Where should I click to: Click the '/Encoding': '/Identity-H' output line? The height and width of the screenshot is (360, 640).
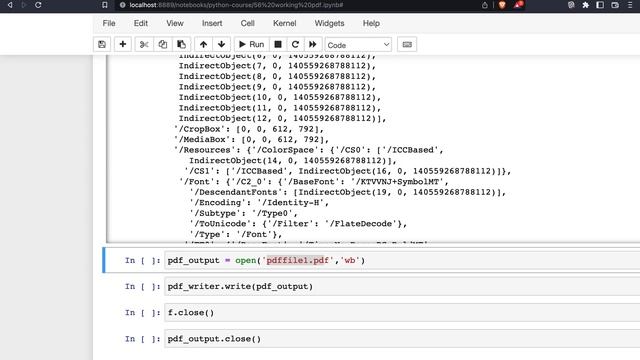[x=259, y=202]
